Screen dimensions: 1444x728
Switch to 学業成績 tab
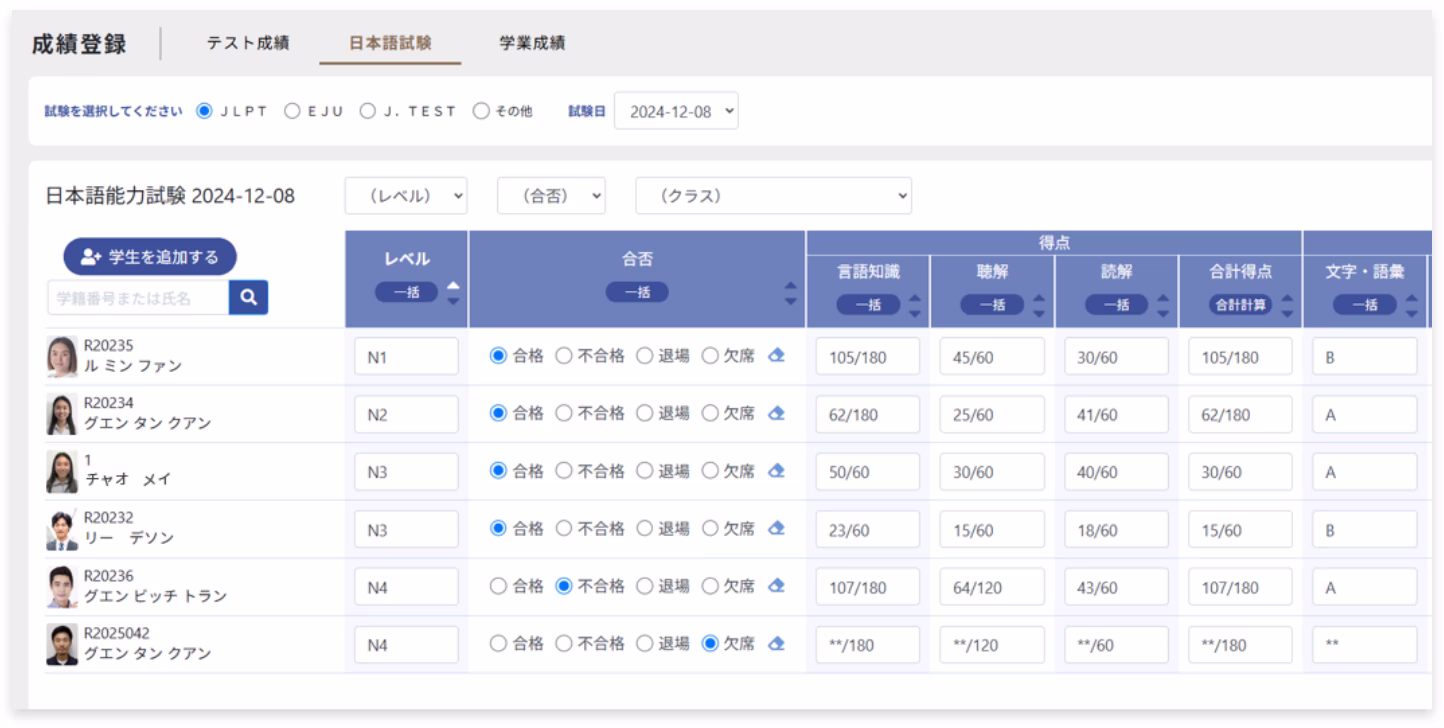(x=532, y=43)
